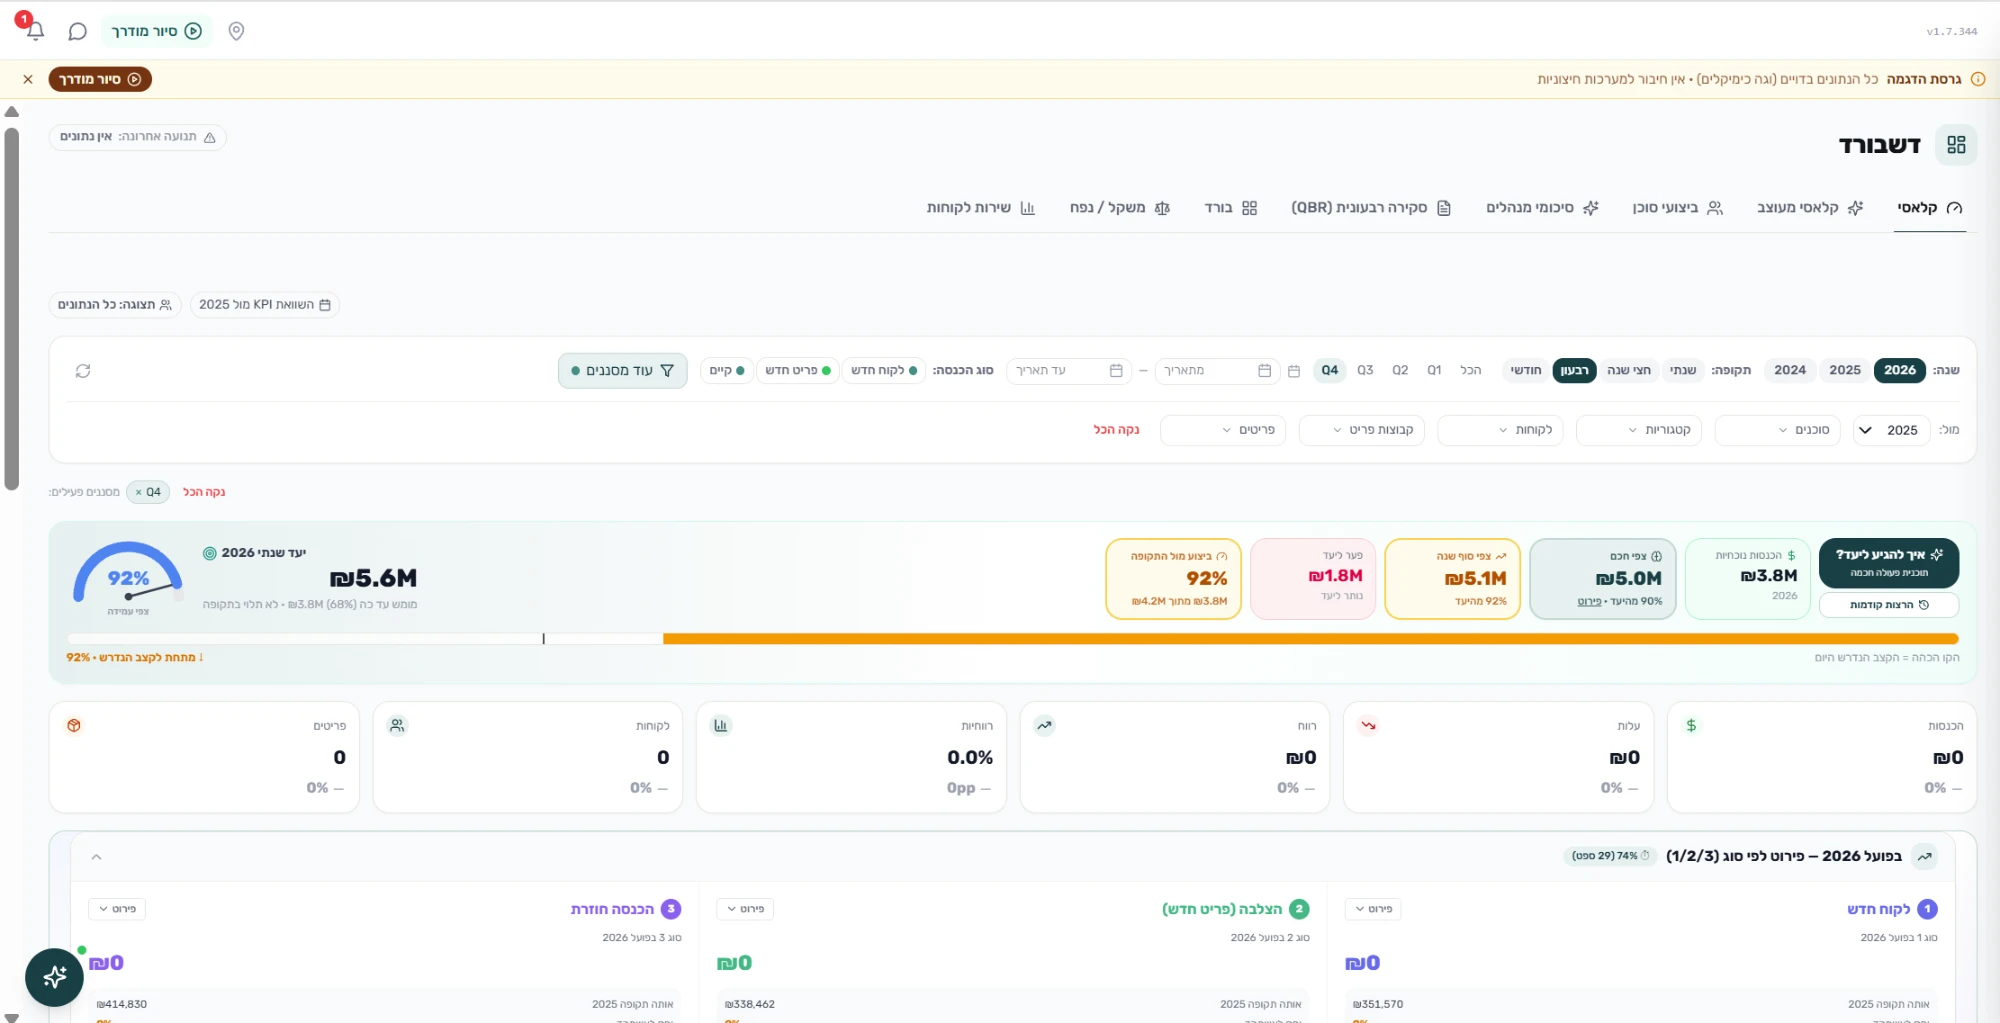Screen dimensions: 2000x1023
Task: Choose the חודשי period option
Action: (1525, 370)
